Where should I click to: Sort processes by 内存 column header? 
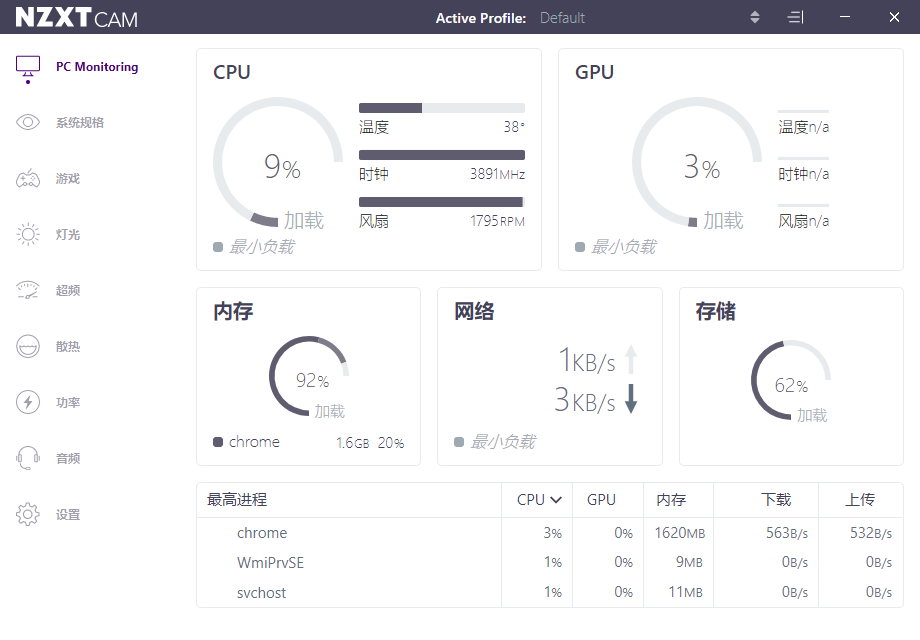click(670, 500)
